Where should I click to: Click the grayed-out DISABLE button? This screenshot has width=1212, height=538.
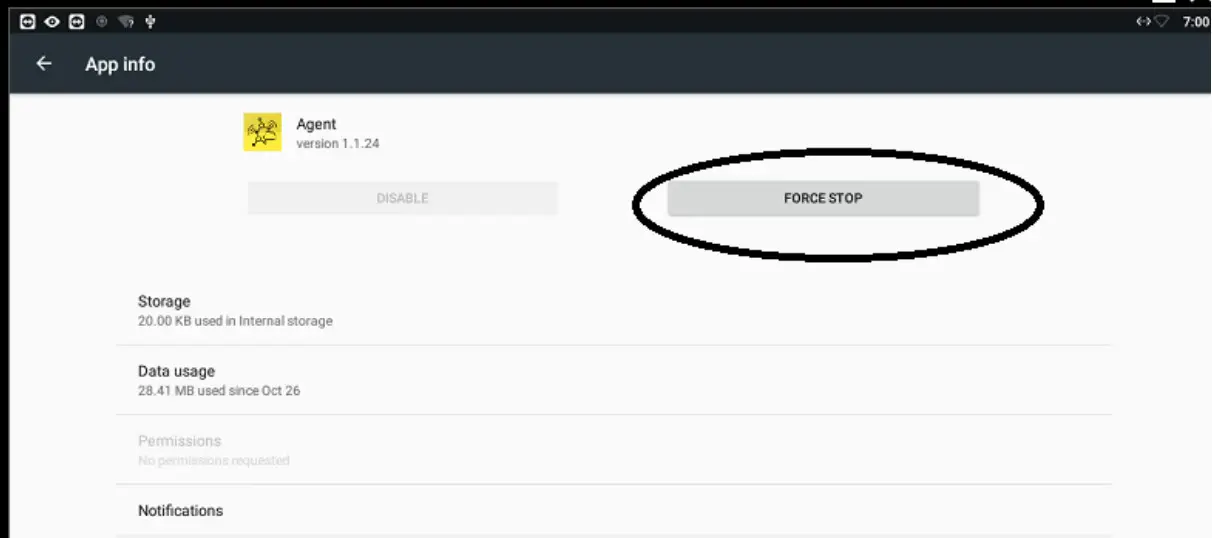pyautogui.click(x=402, y=198)
